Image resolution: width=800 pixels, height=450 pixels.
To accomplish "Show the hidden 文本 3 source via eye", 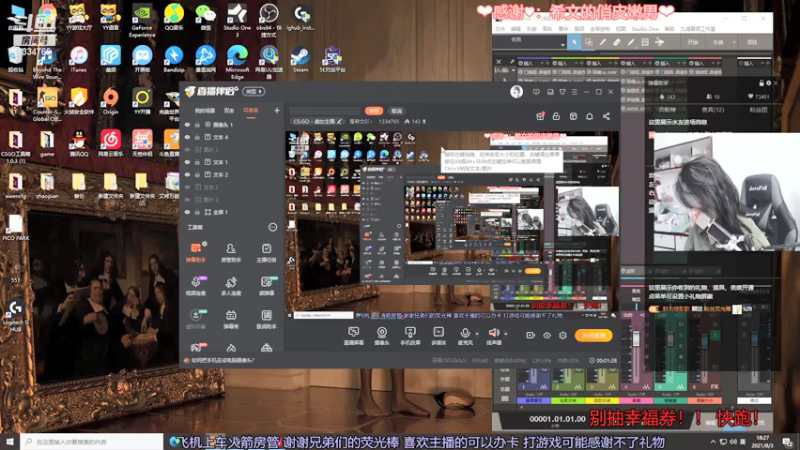I will [x=187, y=187].
